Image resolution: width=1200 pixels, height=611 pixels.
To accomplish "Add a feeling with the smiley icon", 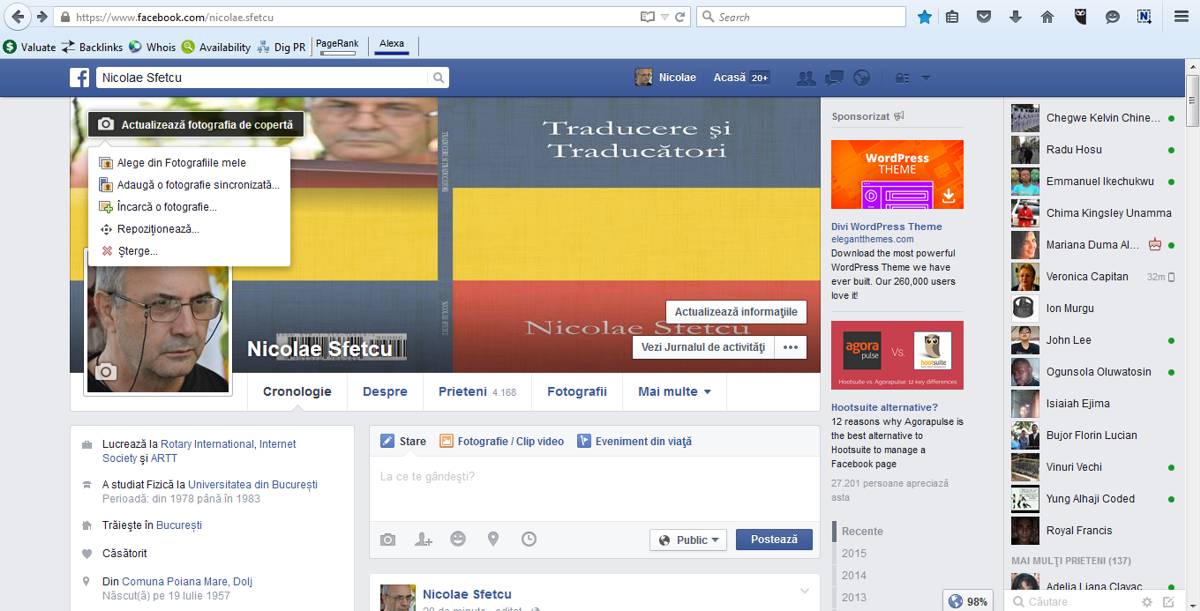I will (x=458, y=539).
